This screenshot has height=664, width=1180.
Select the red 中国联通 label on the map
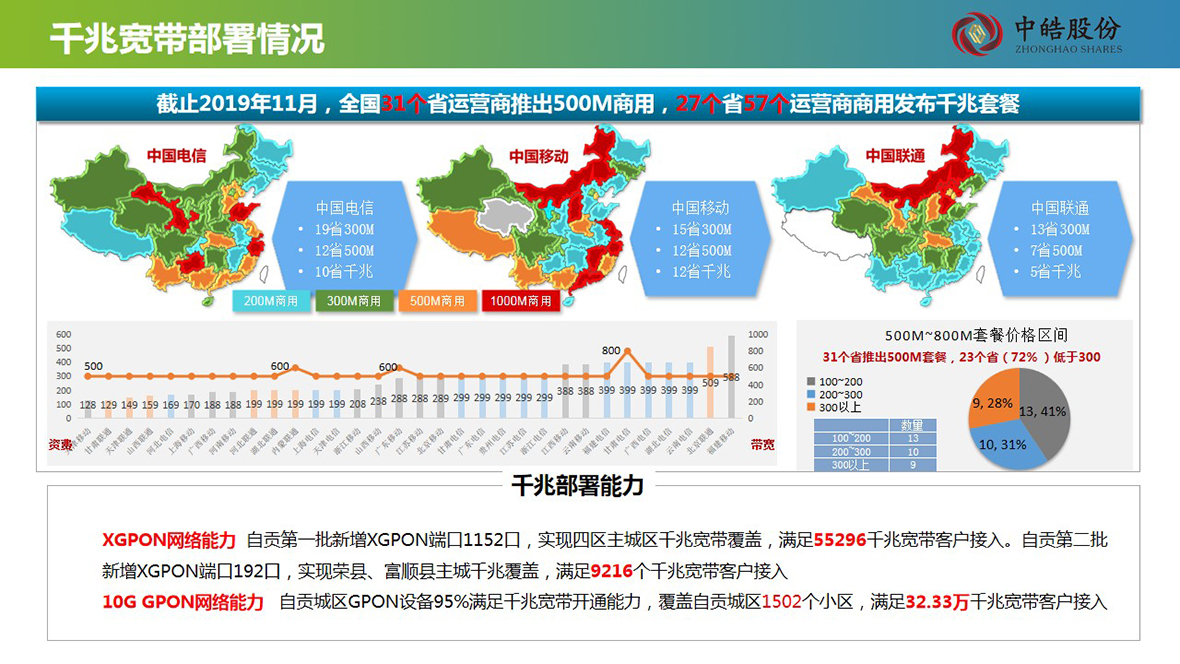tap(895, 156)
